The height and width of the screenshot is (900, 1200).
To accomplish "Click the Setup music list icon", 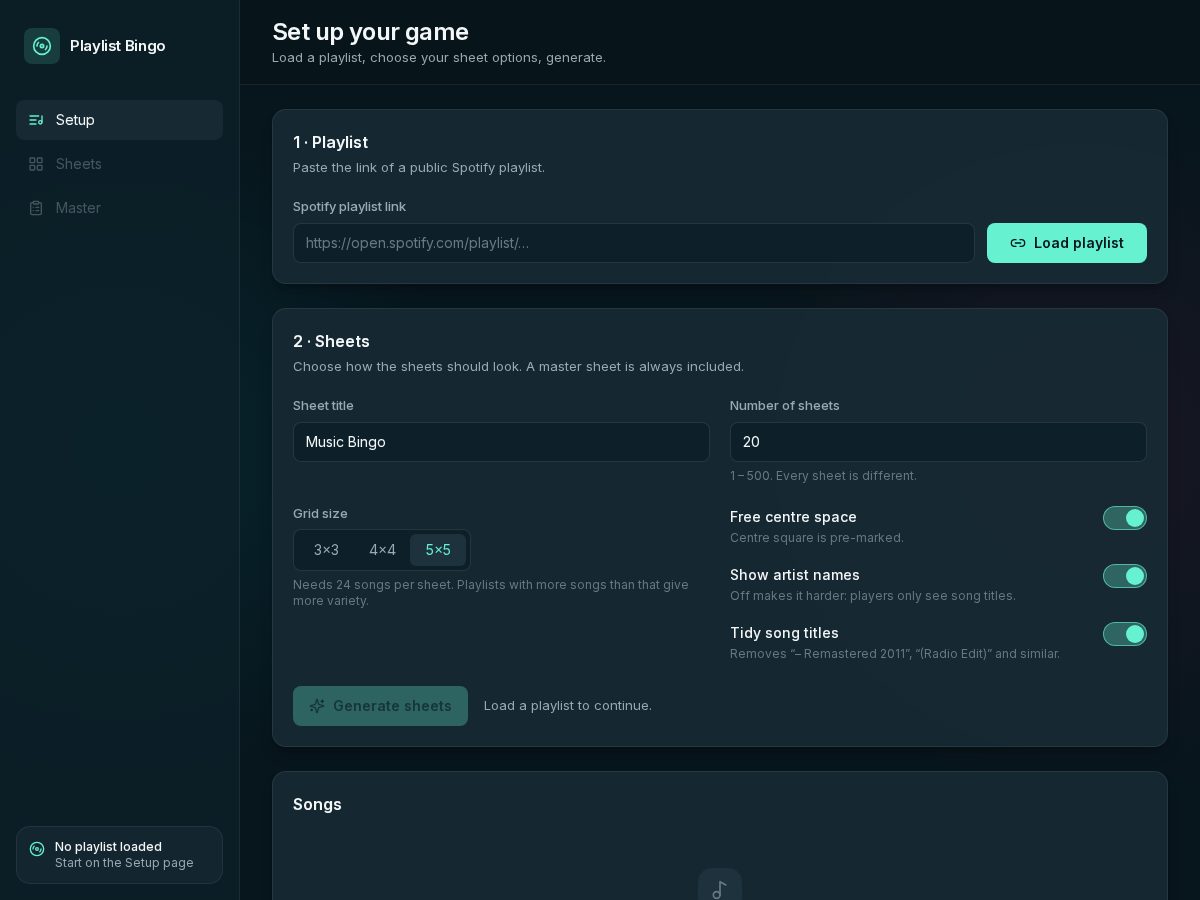I will [x=36, y=120].
